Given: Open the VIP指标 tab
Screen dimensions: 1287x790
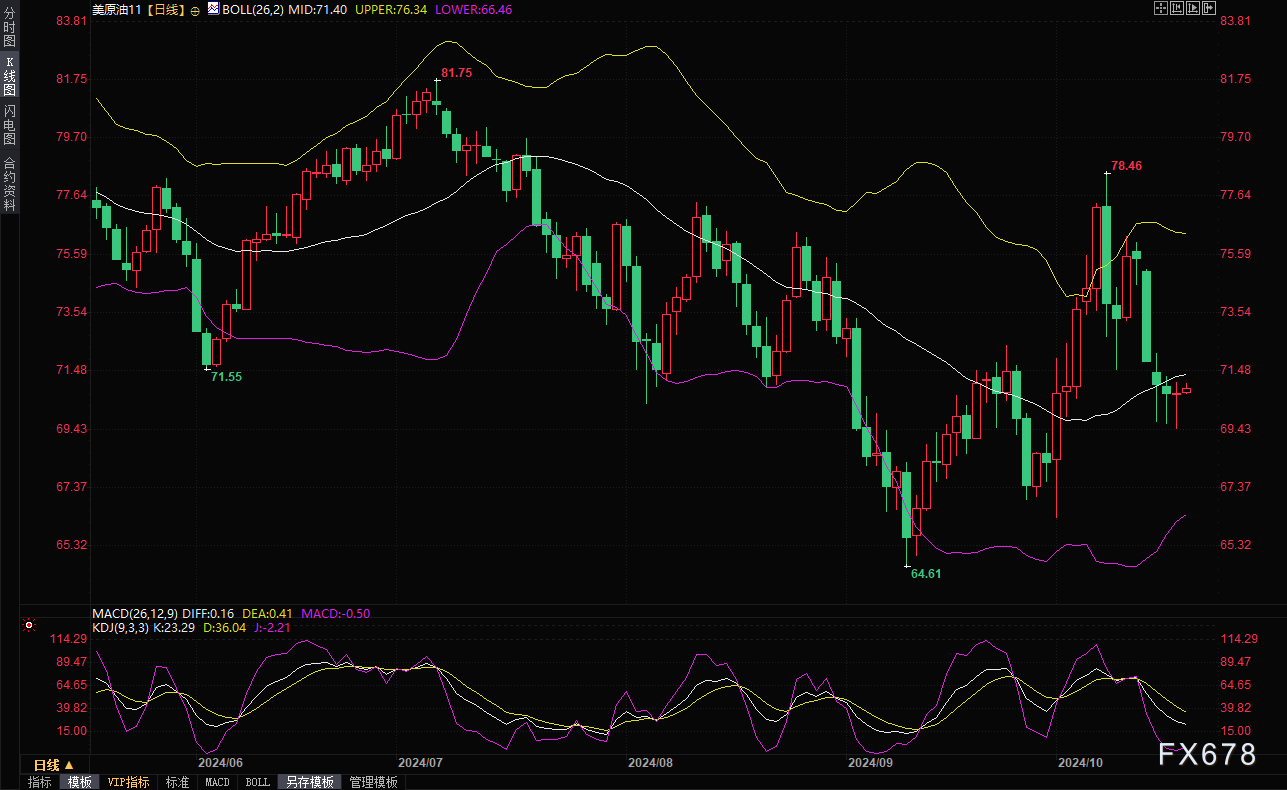Looking at the screenshot, I should click(x=128, y=782).
